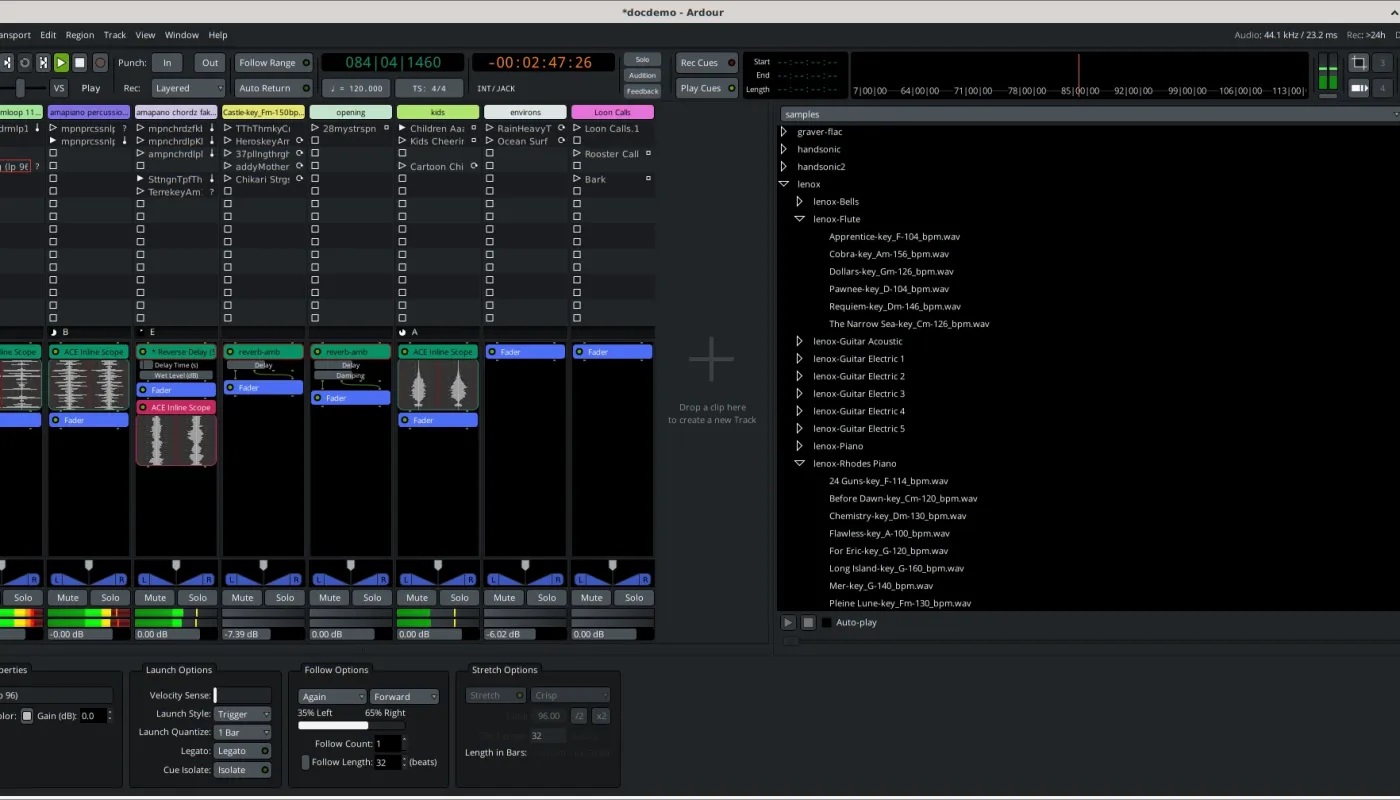Toggle the Stretch button in Stretch Options

(x=496, y=695)
